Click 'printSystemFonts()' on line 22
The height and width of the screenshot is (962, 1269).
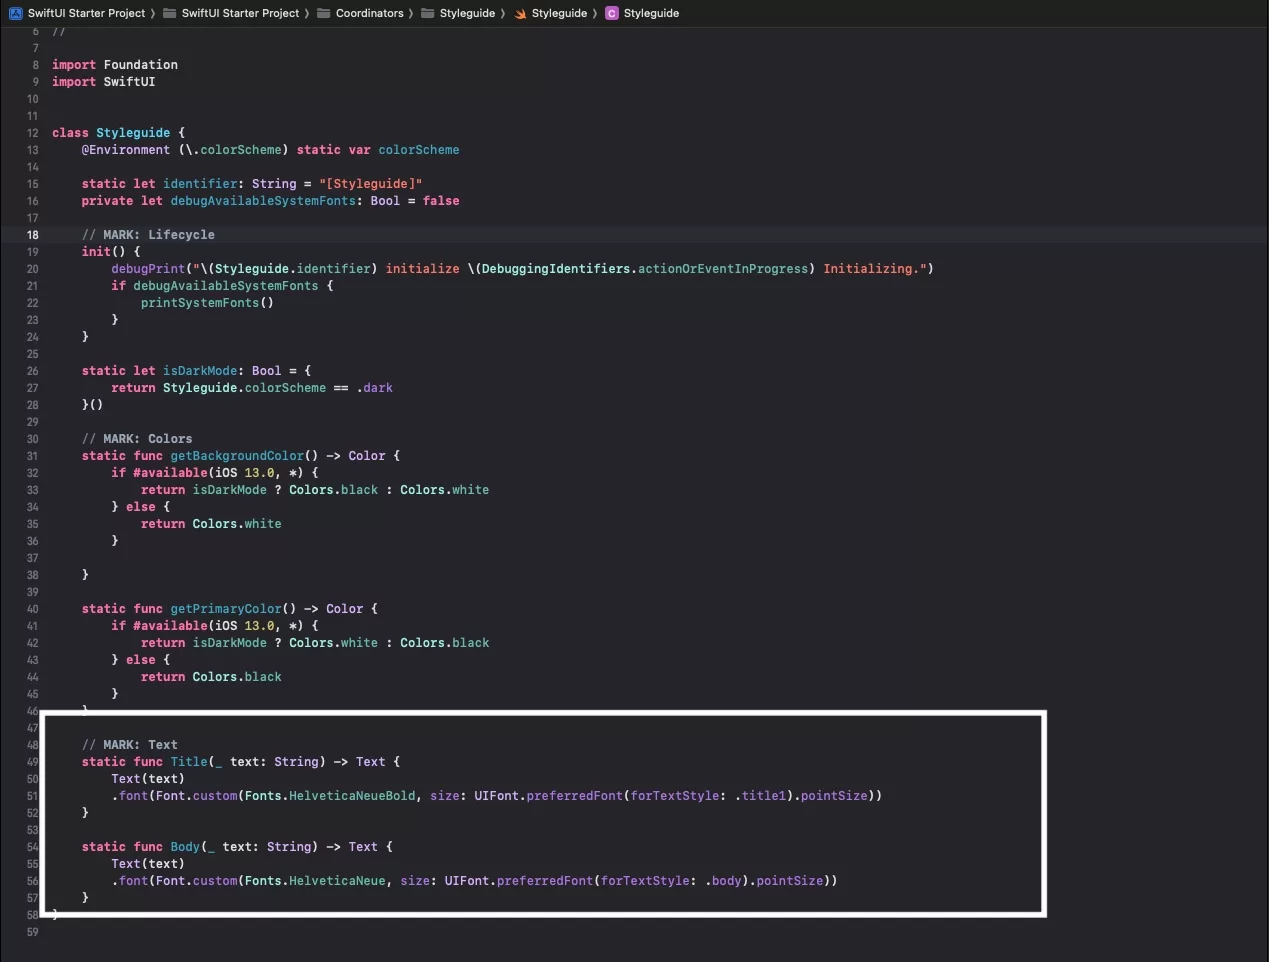tap(207, 303)
